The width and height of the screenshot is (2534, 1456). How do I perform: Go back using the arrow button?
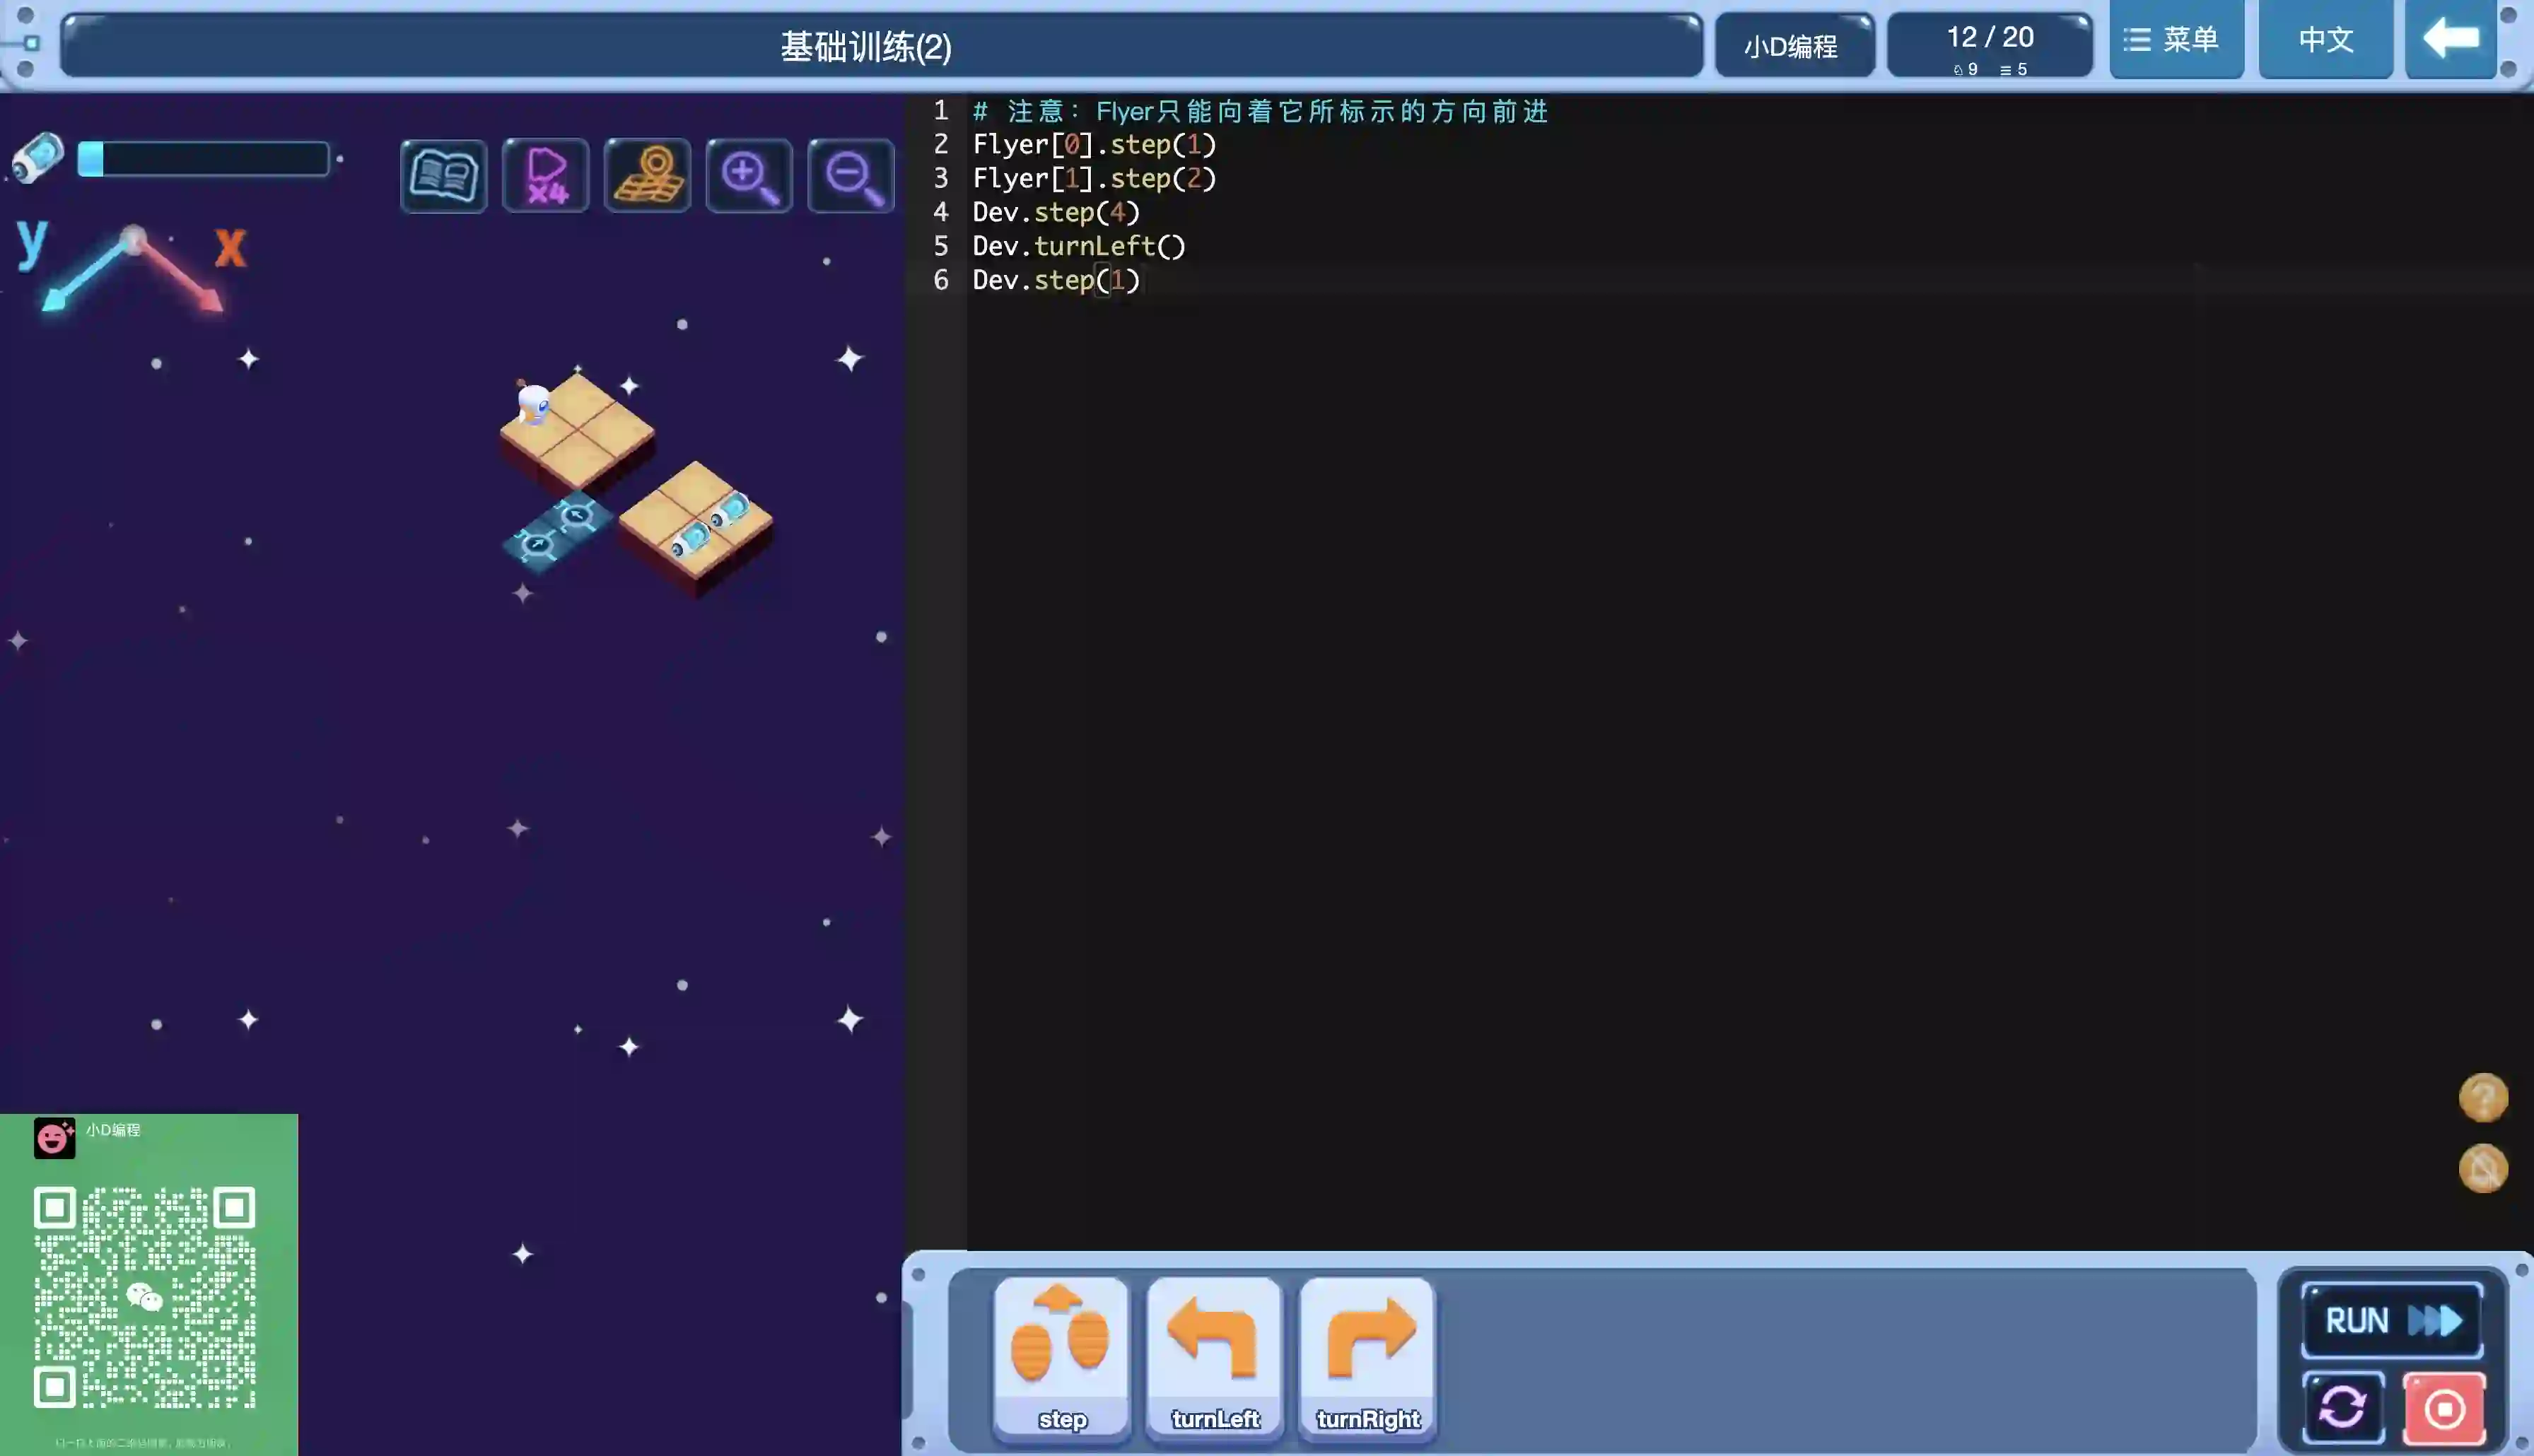point(2450,40)
